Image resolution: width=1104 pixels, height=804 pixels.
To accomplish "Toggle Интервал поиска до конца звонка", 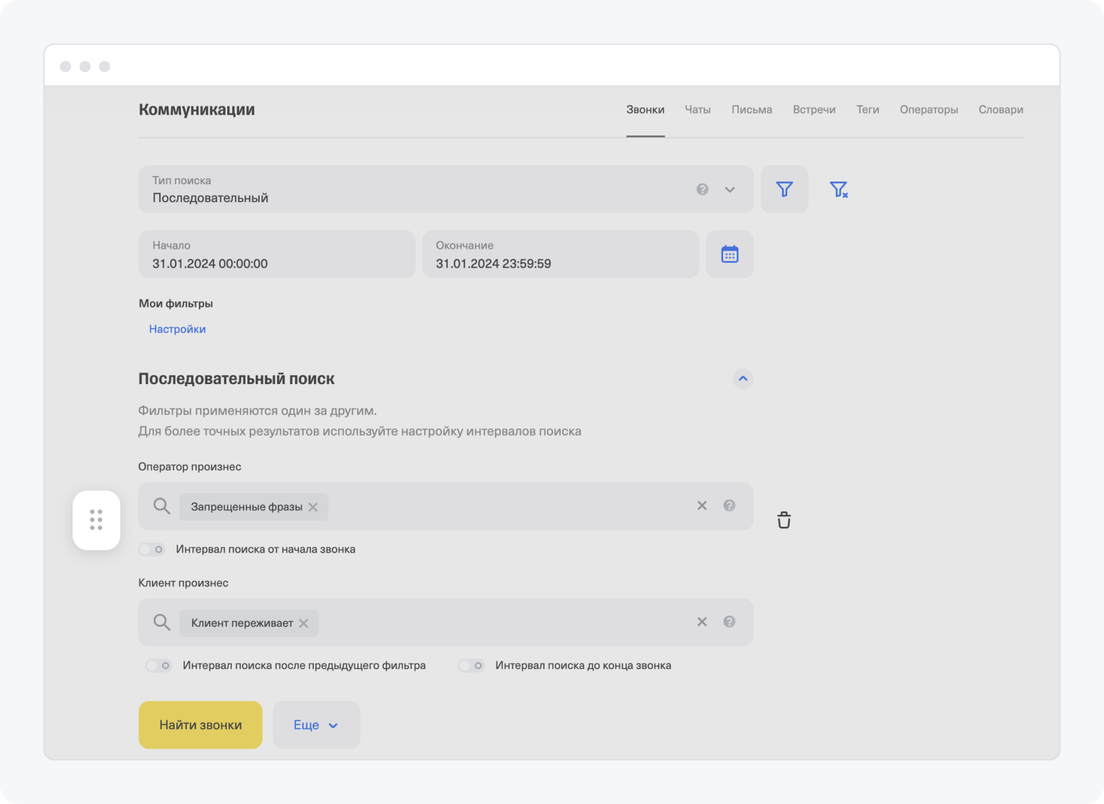I will point(471,665).
